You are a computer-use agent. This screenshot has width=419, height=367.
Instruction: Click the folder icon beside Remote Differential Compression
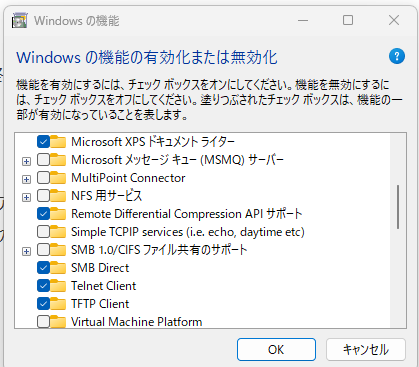pyautogui.click(x=58, y=214)
